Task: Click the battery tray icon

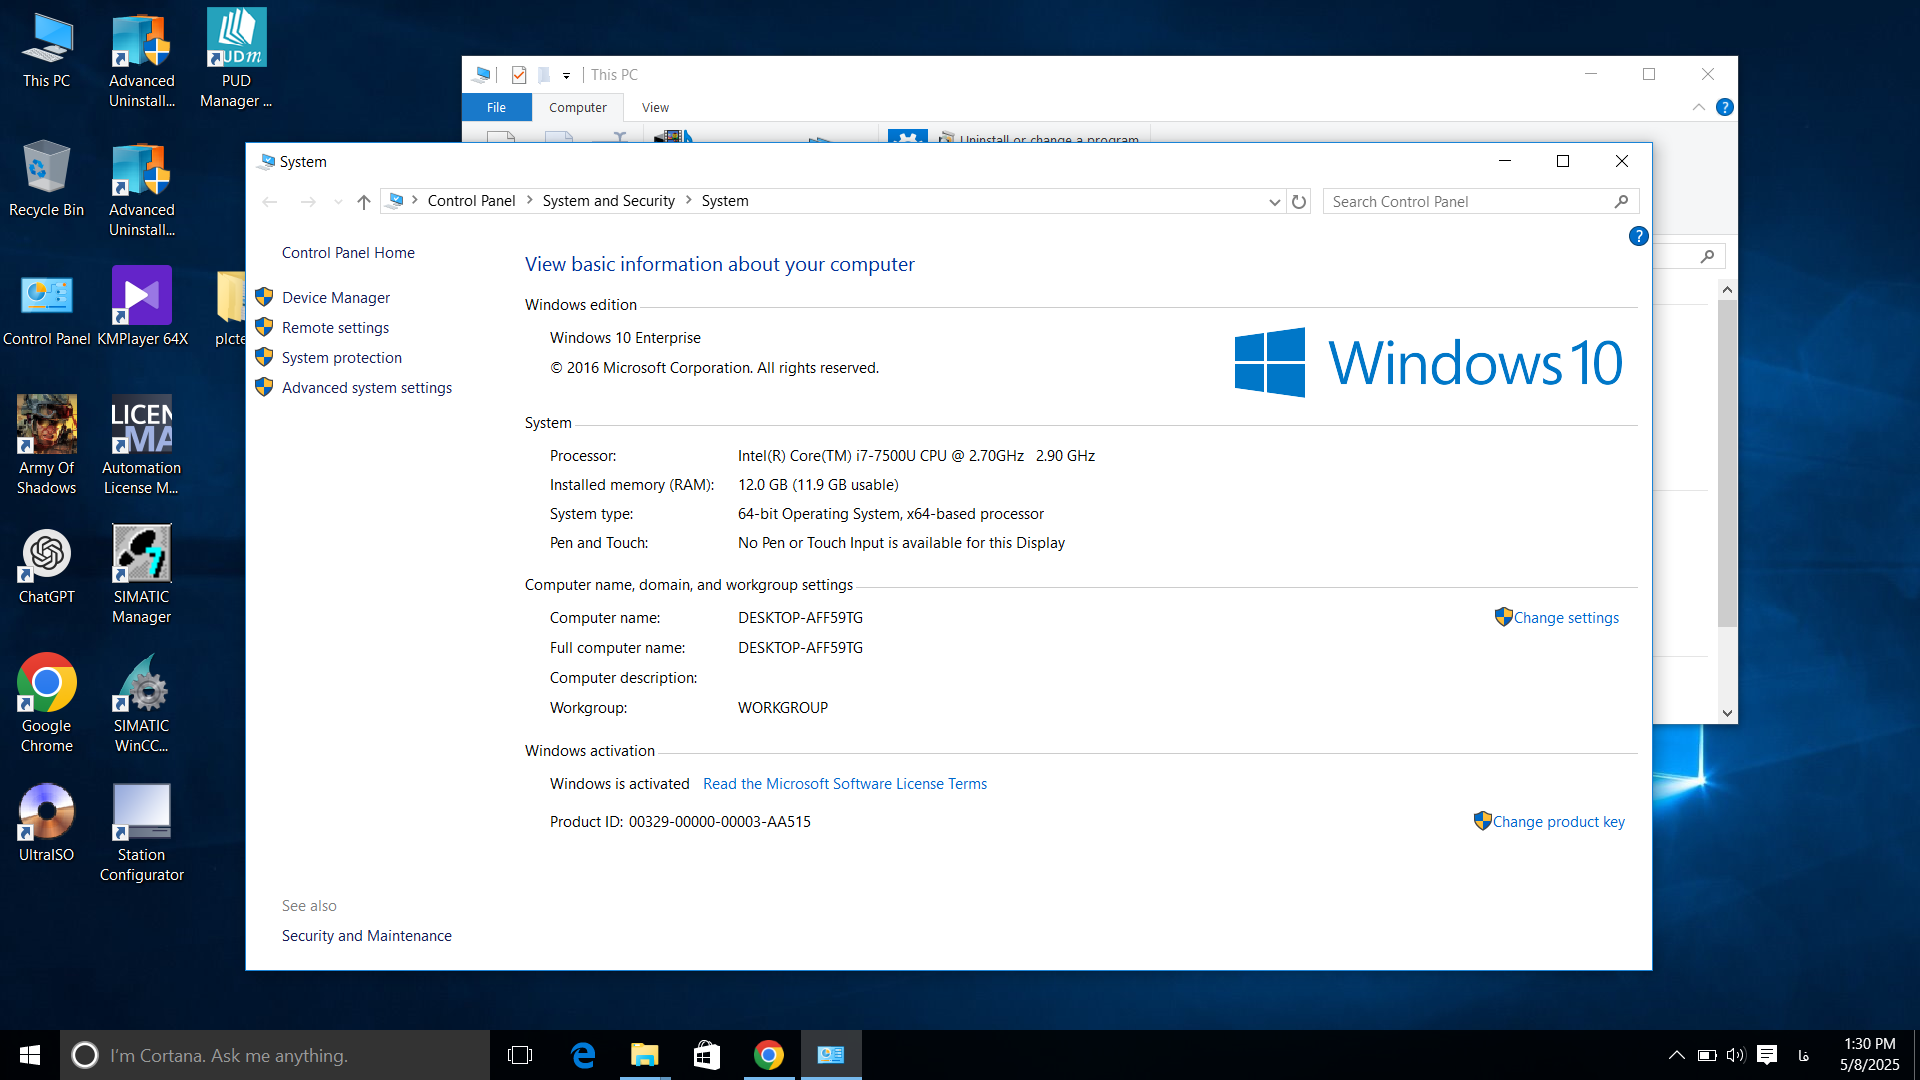Action: click(x=1707, y=1055)
